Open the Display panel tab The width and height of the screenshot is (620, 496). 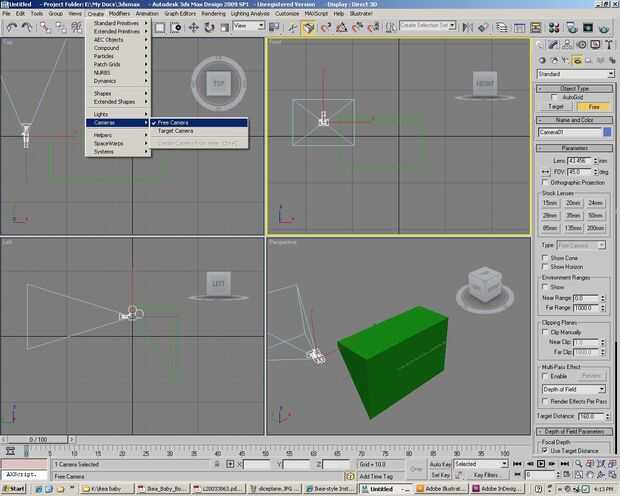click(595, 45)
